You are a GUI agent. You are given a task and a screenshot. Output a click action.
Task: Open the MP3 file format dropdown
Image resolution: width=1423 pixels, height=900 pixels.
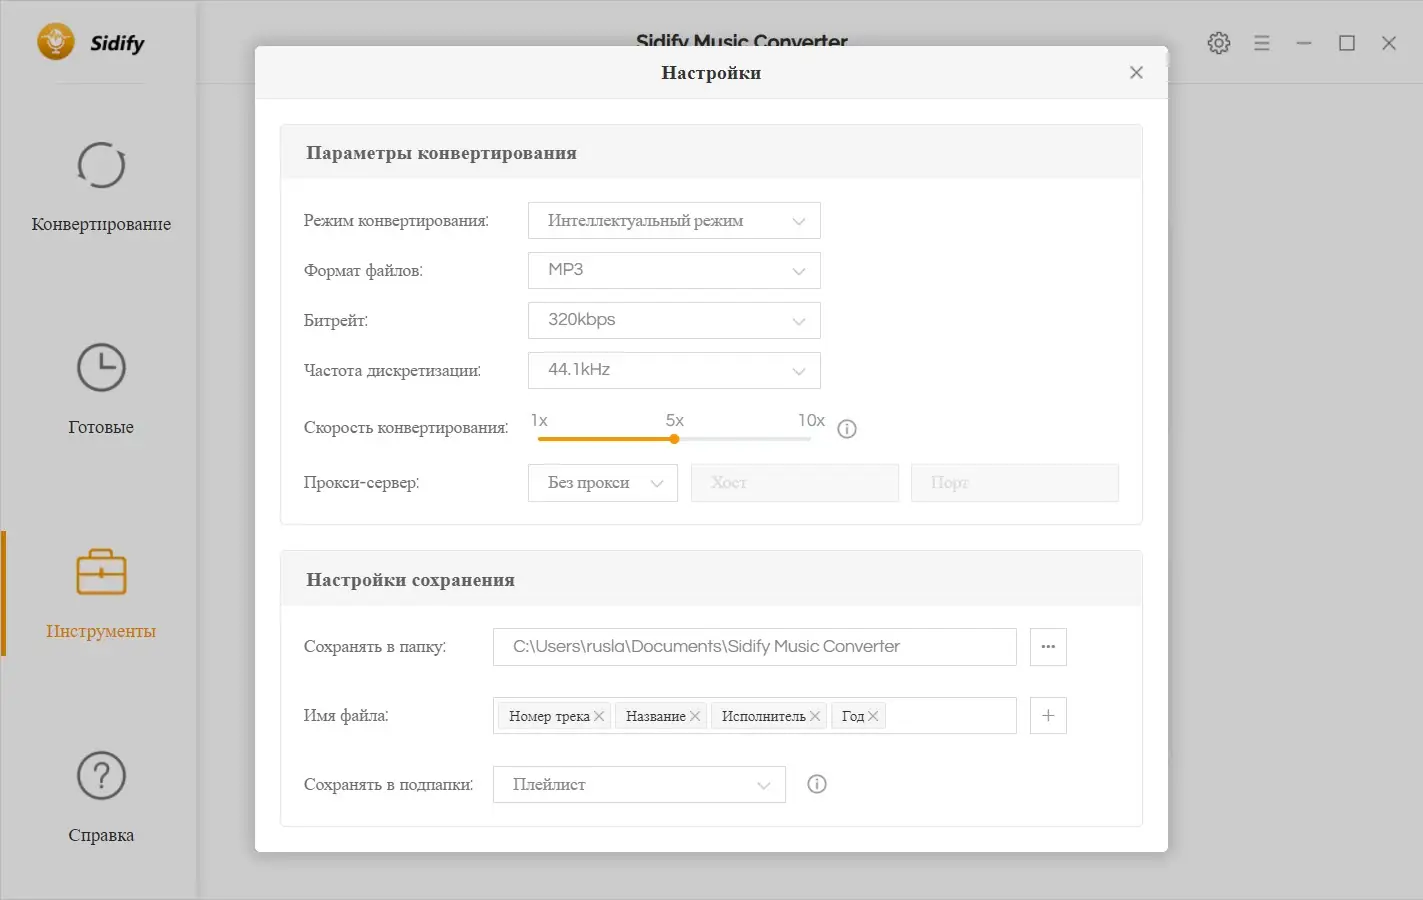[674, 271]
